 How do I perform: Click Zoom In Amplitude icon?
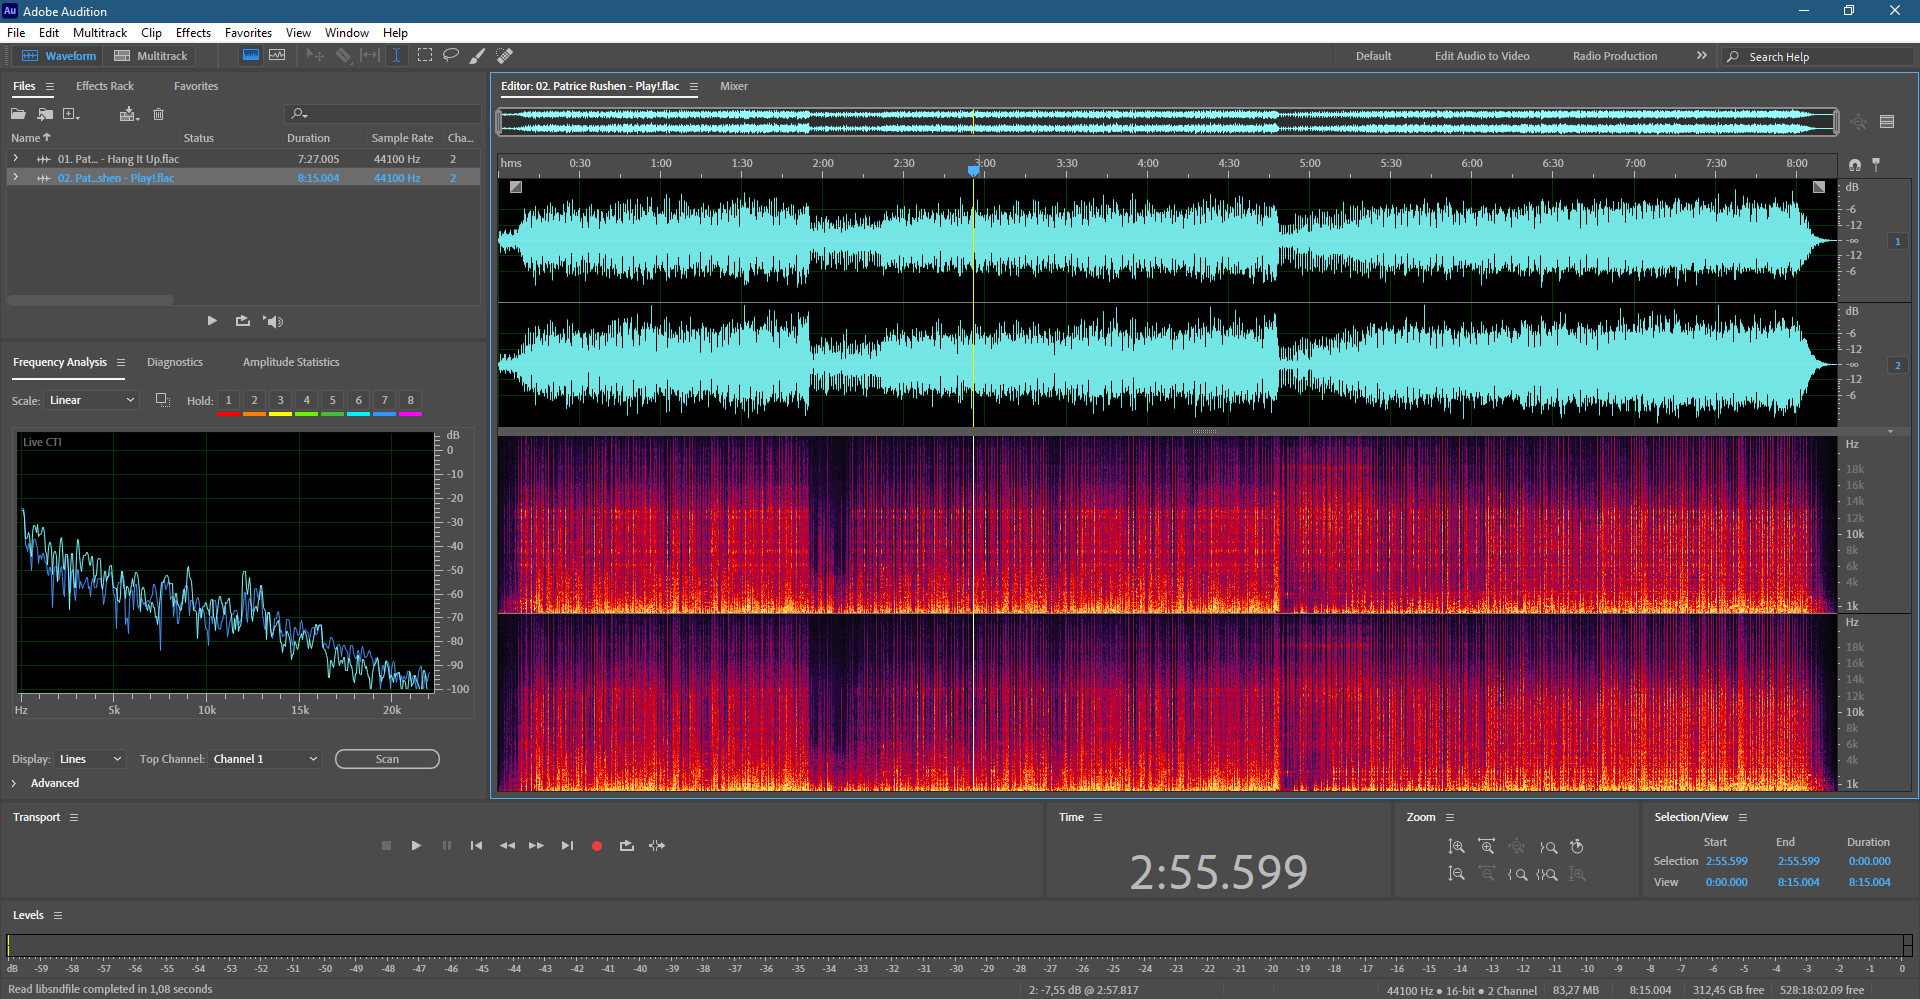1456,847
